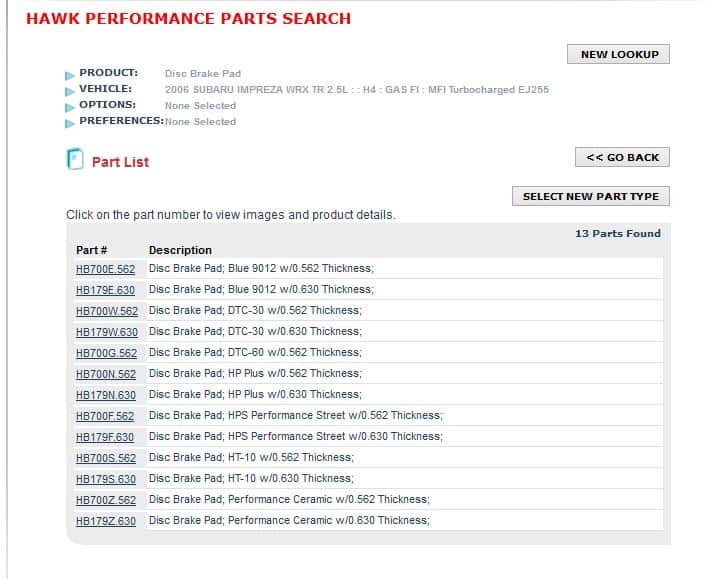Click the arrow icon beside PREFERENCES

70,123
